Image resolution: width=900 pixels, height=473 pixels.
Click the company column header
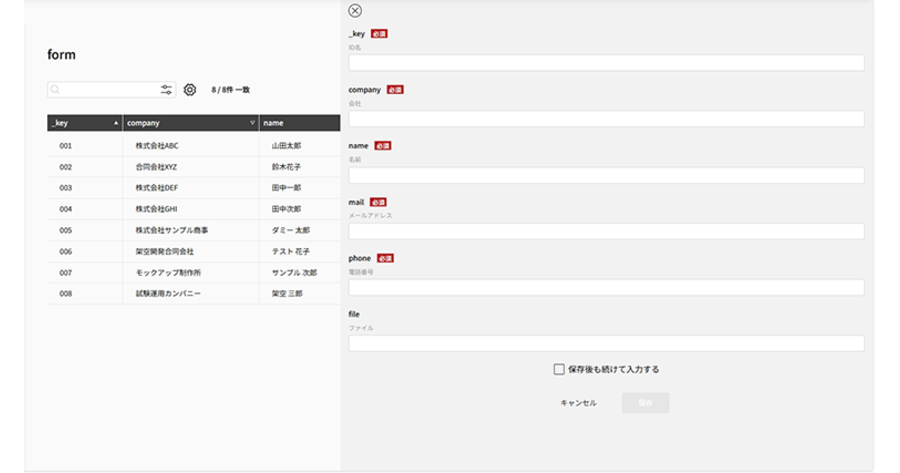(191, 123)
